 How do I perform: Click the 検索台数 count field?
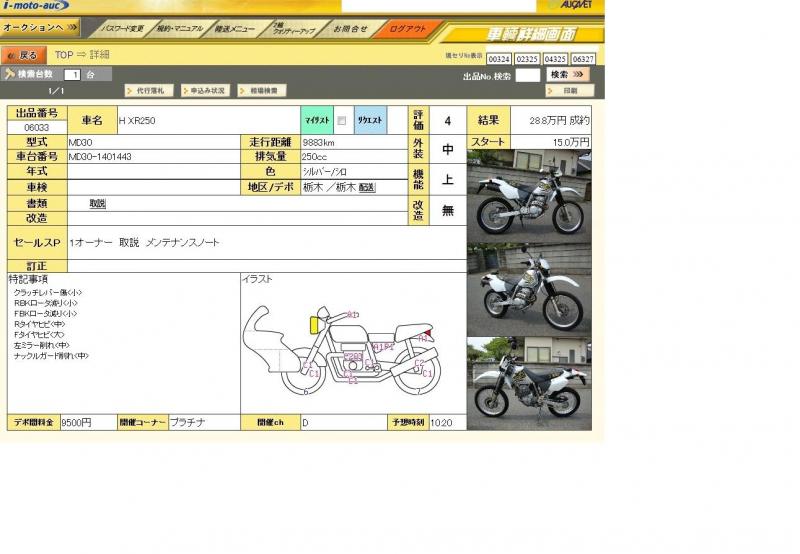tap(72, 75)
